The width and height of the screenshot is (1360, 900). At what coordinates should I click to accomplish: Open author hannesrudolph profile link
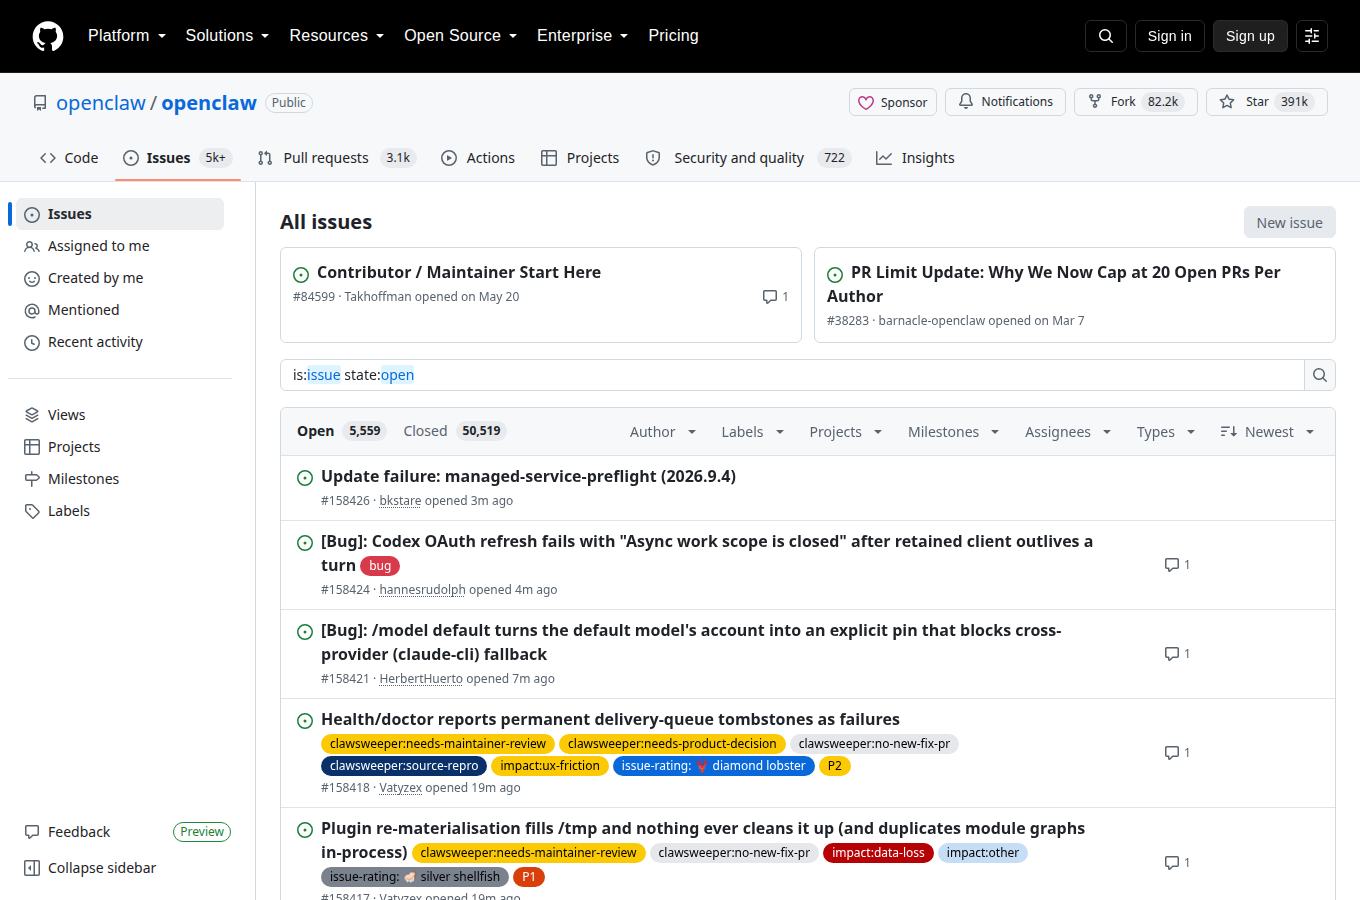coord(422,590)
